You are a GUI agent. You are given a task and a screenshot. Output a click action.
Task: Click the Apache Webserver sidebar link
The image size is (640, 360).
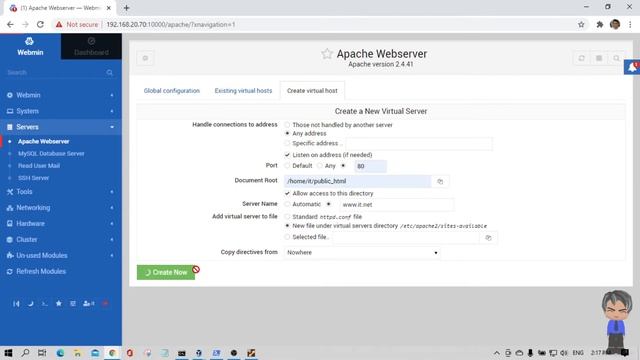(x=44, y=142)
